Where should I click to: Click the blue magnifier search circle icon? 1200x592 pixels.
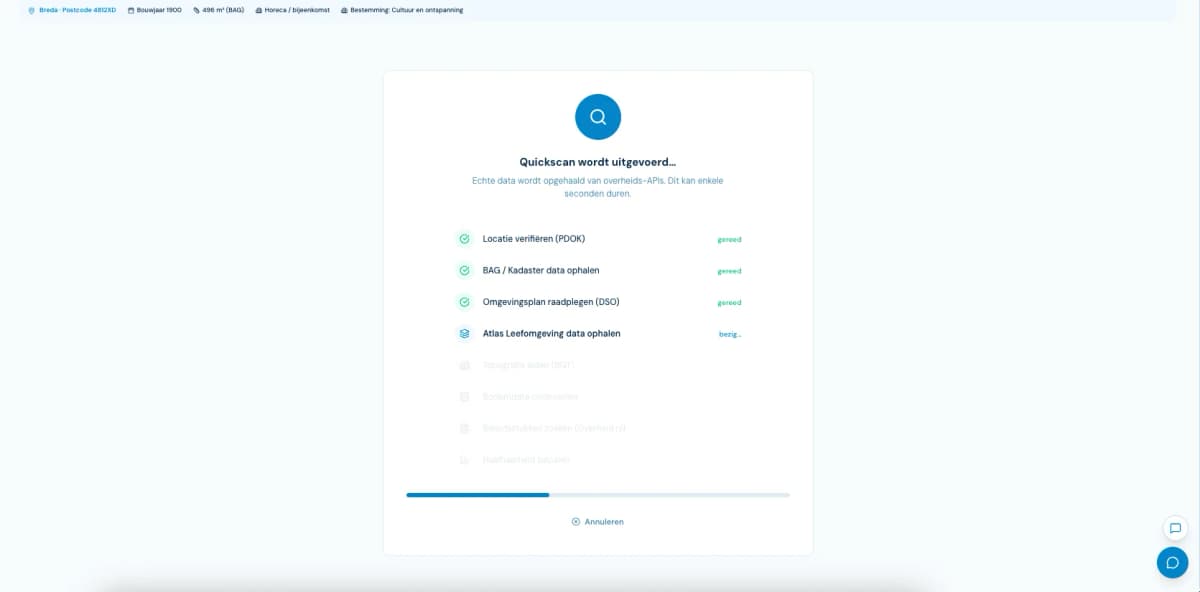click(598, 117)
